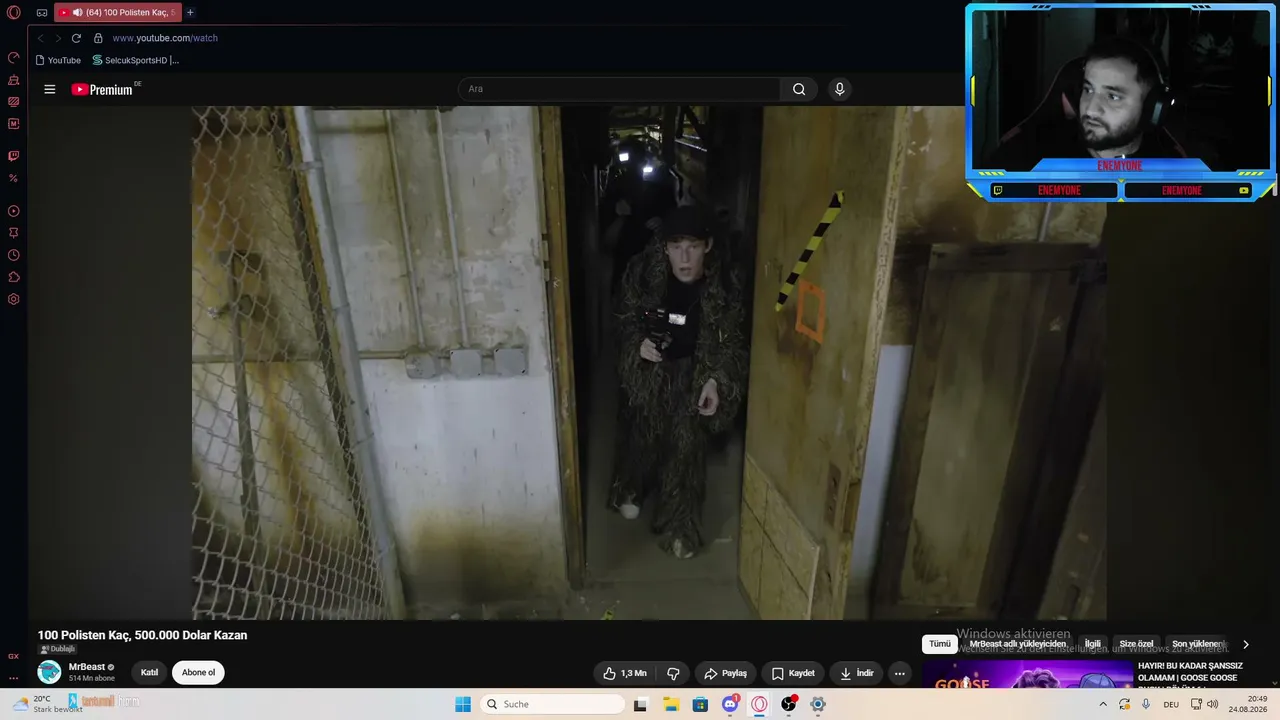Open the M sidebar icon
1280x720 pixels.
click(14, 124)
